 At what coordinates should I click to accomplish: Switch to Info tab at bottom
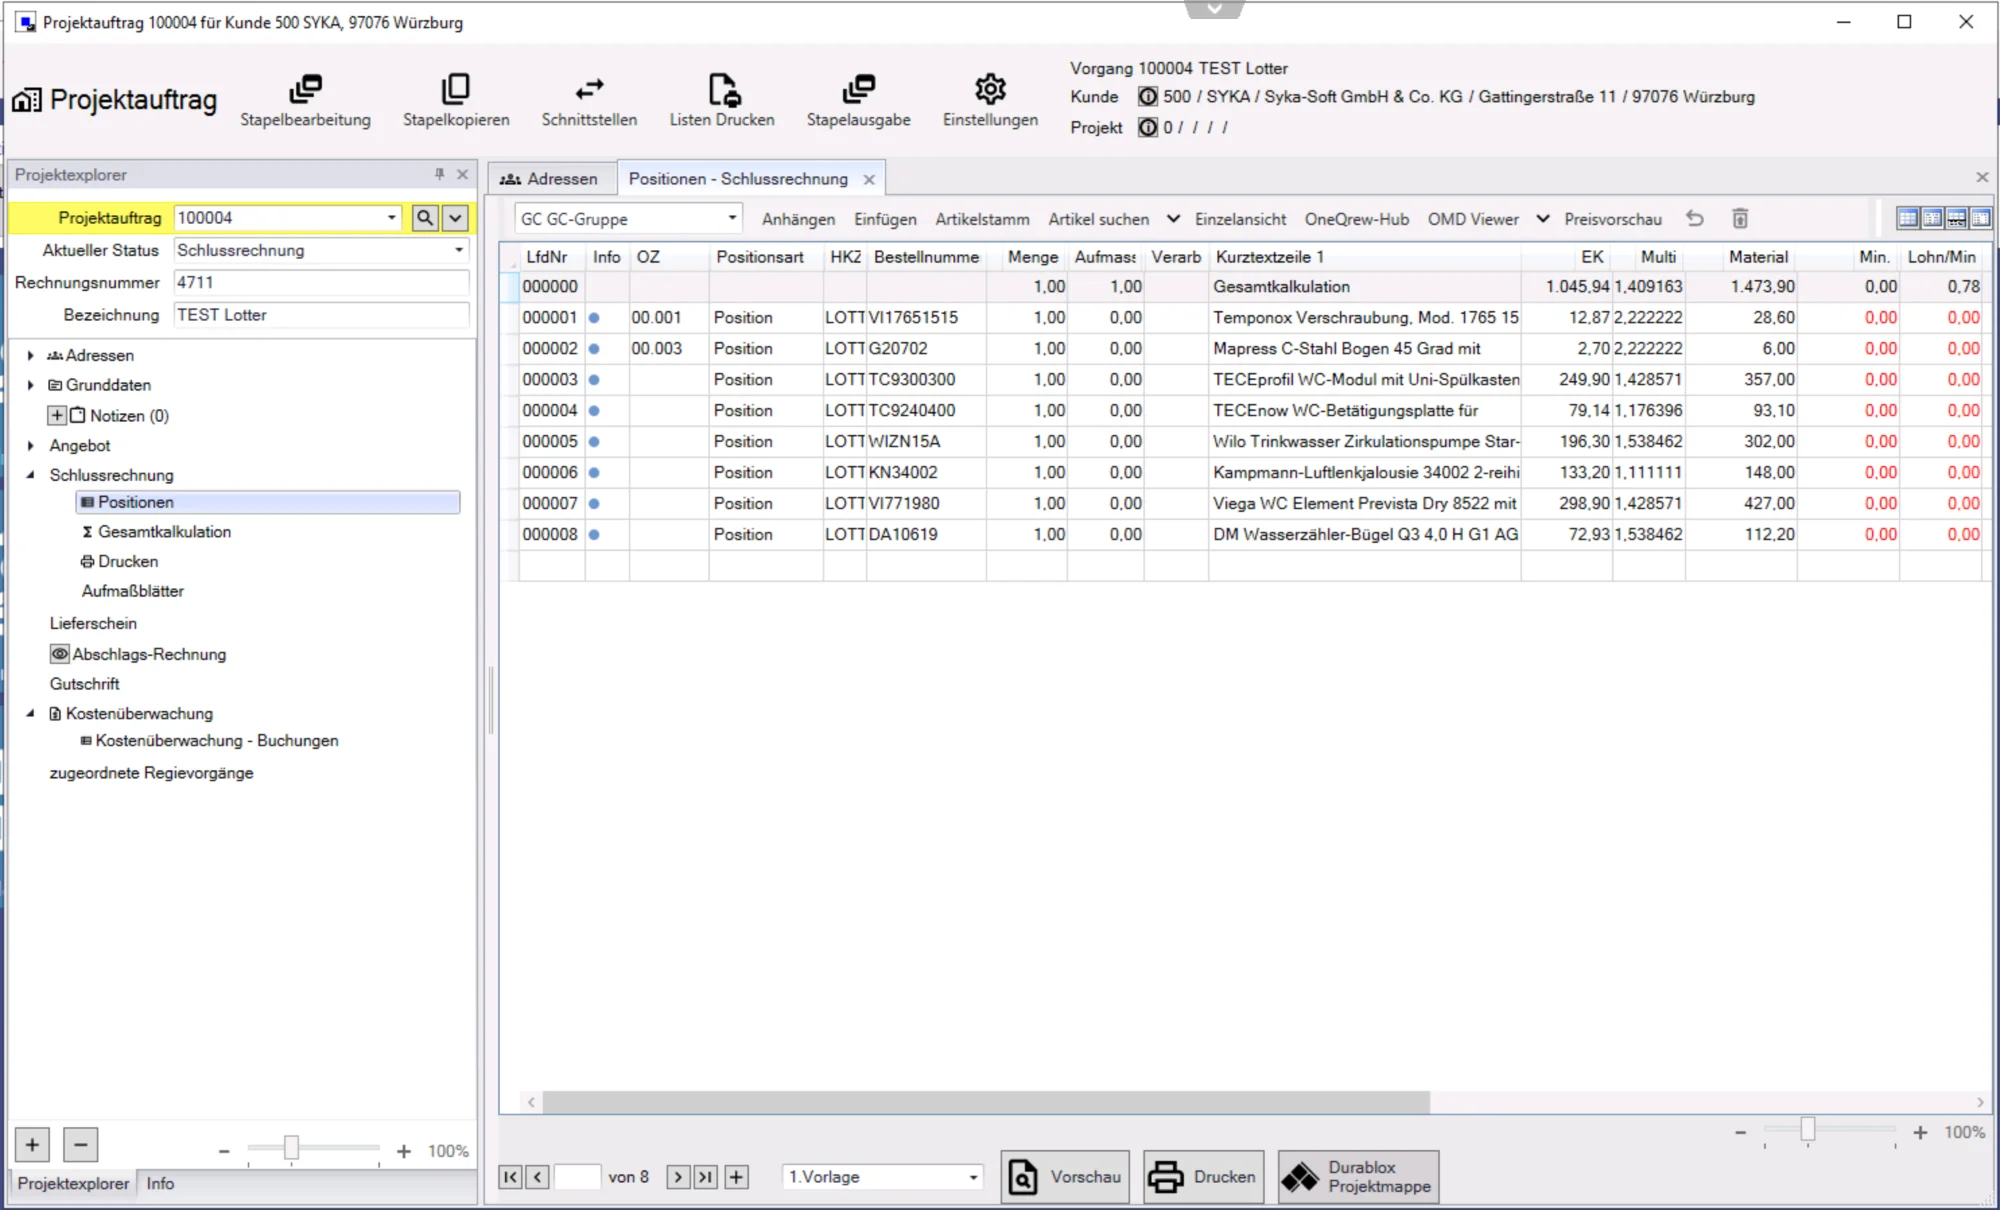point(160,1183)
